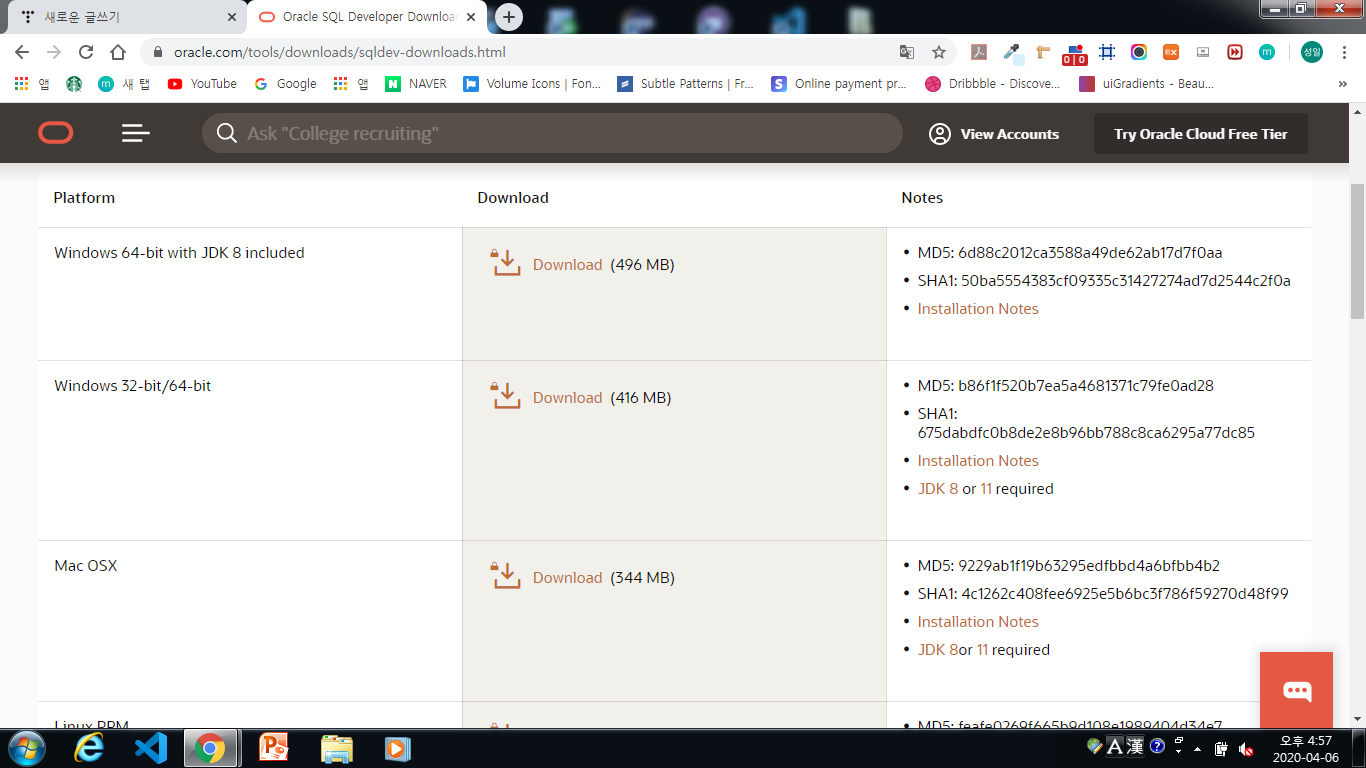Click the address bar URL

point(340,52)
